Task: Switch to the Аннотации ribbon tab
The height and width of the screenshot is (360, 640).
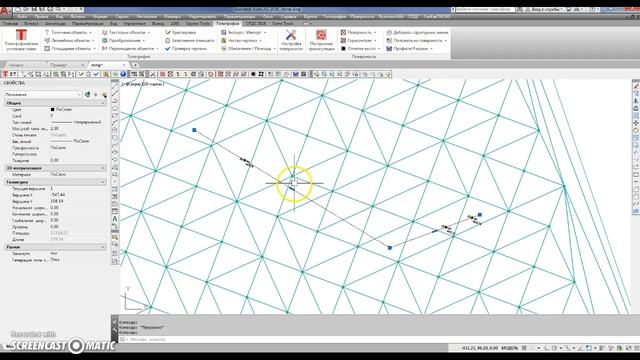Action: (x=55, y=24)
